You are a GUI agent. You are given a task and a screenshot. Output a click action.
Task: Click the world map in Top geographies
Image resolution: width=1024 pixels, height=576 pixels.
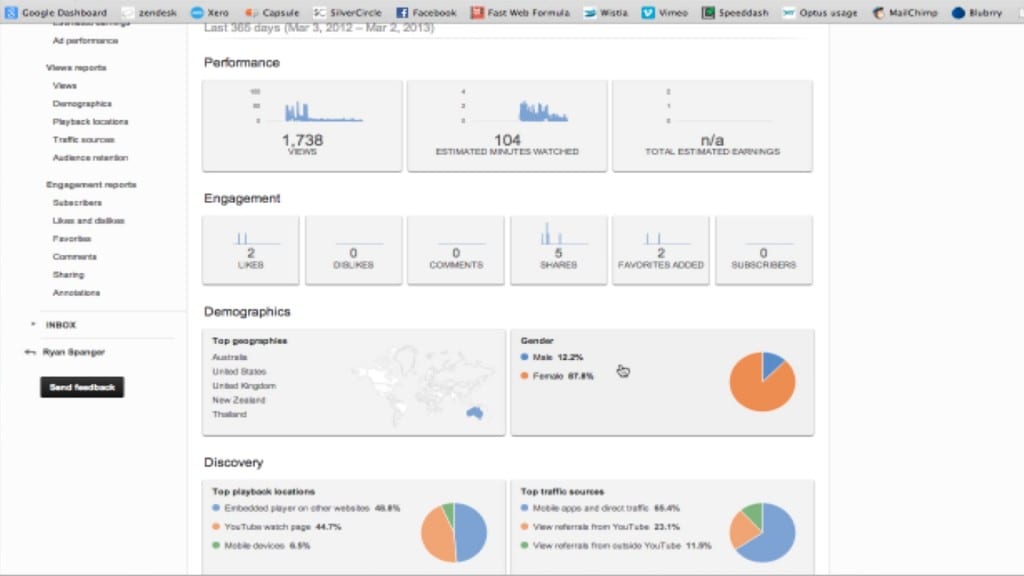tap(421, 385)
